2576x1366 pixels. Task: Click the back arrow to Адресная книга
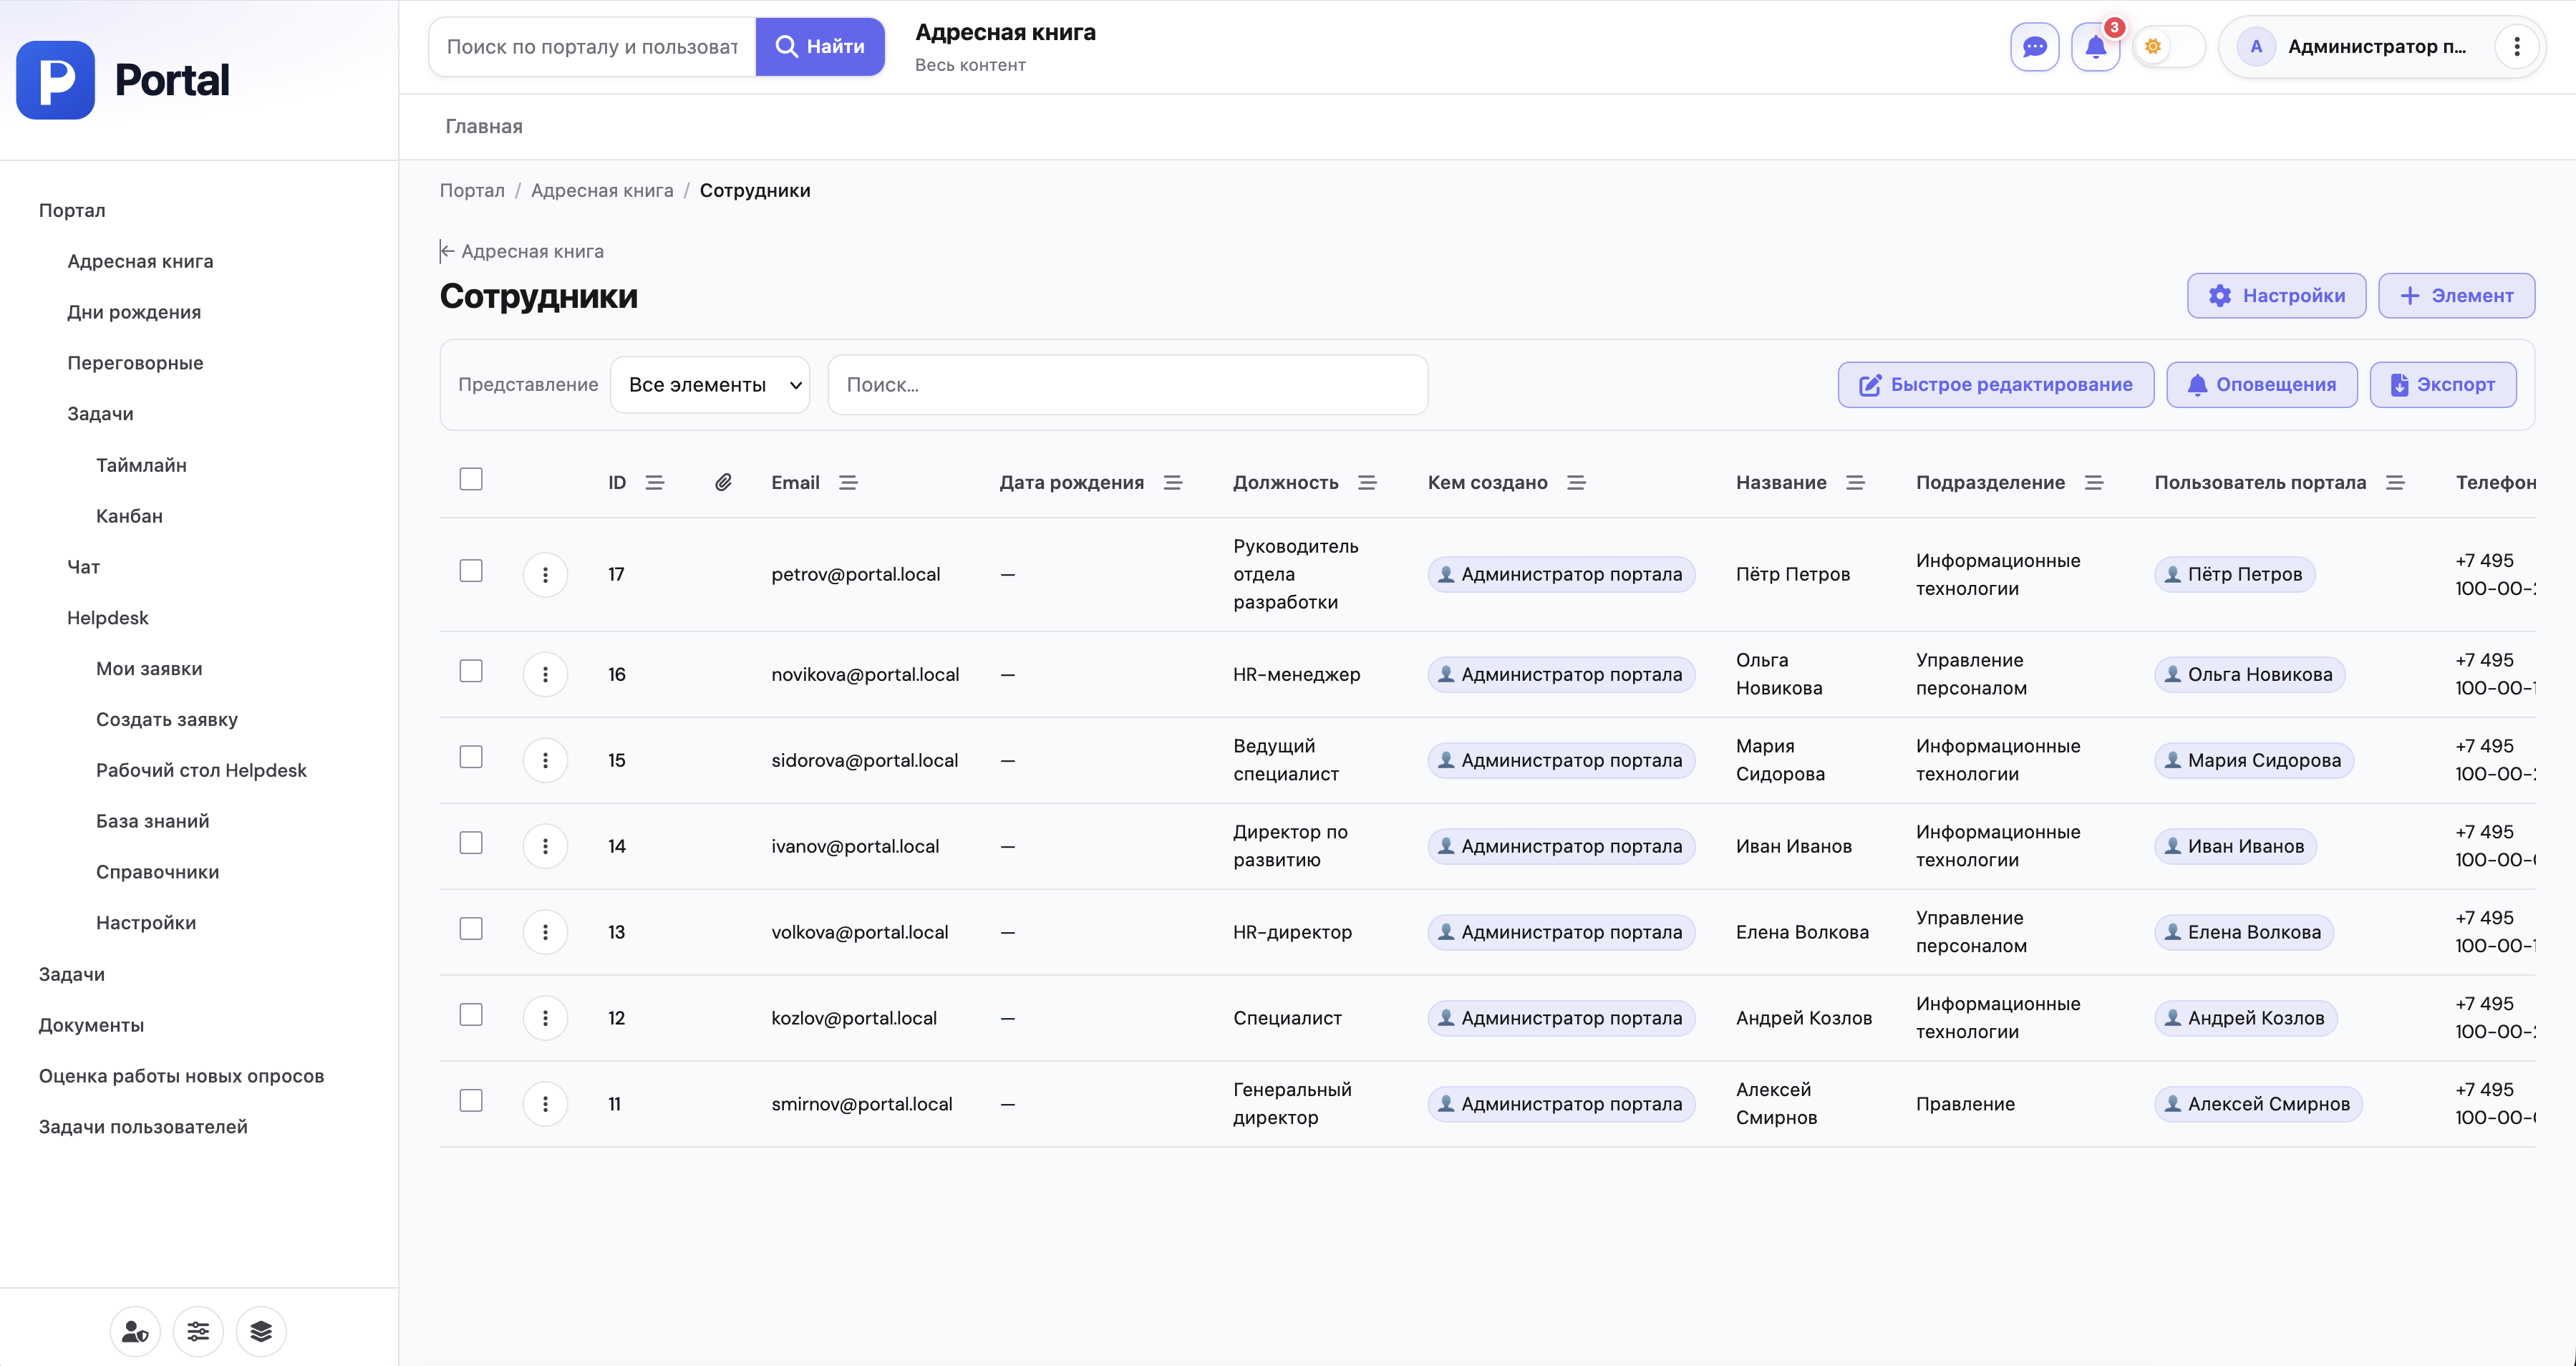(x=522, y=251)
